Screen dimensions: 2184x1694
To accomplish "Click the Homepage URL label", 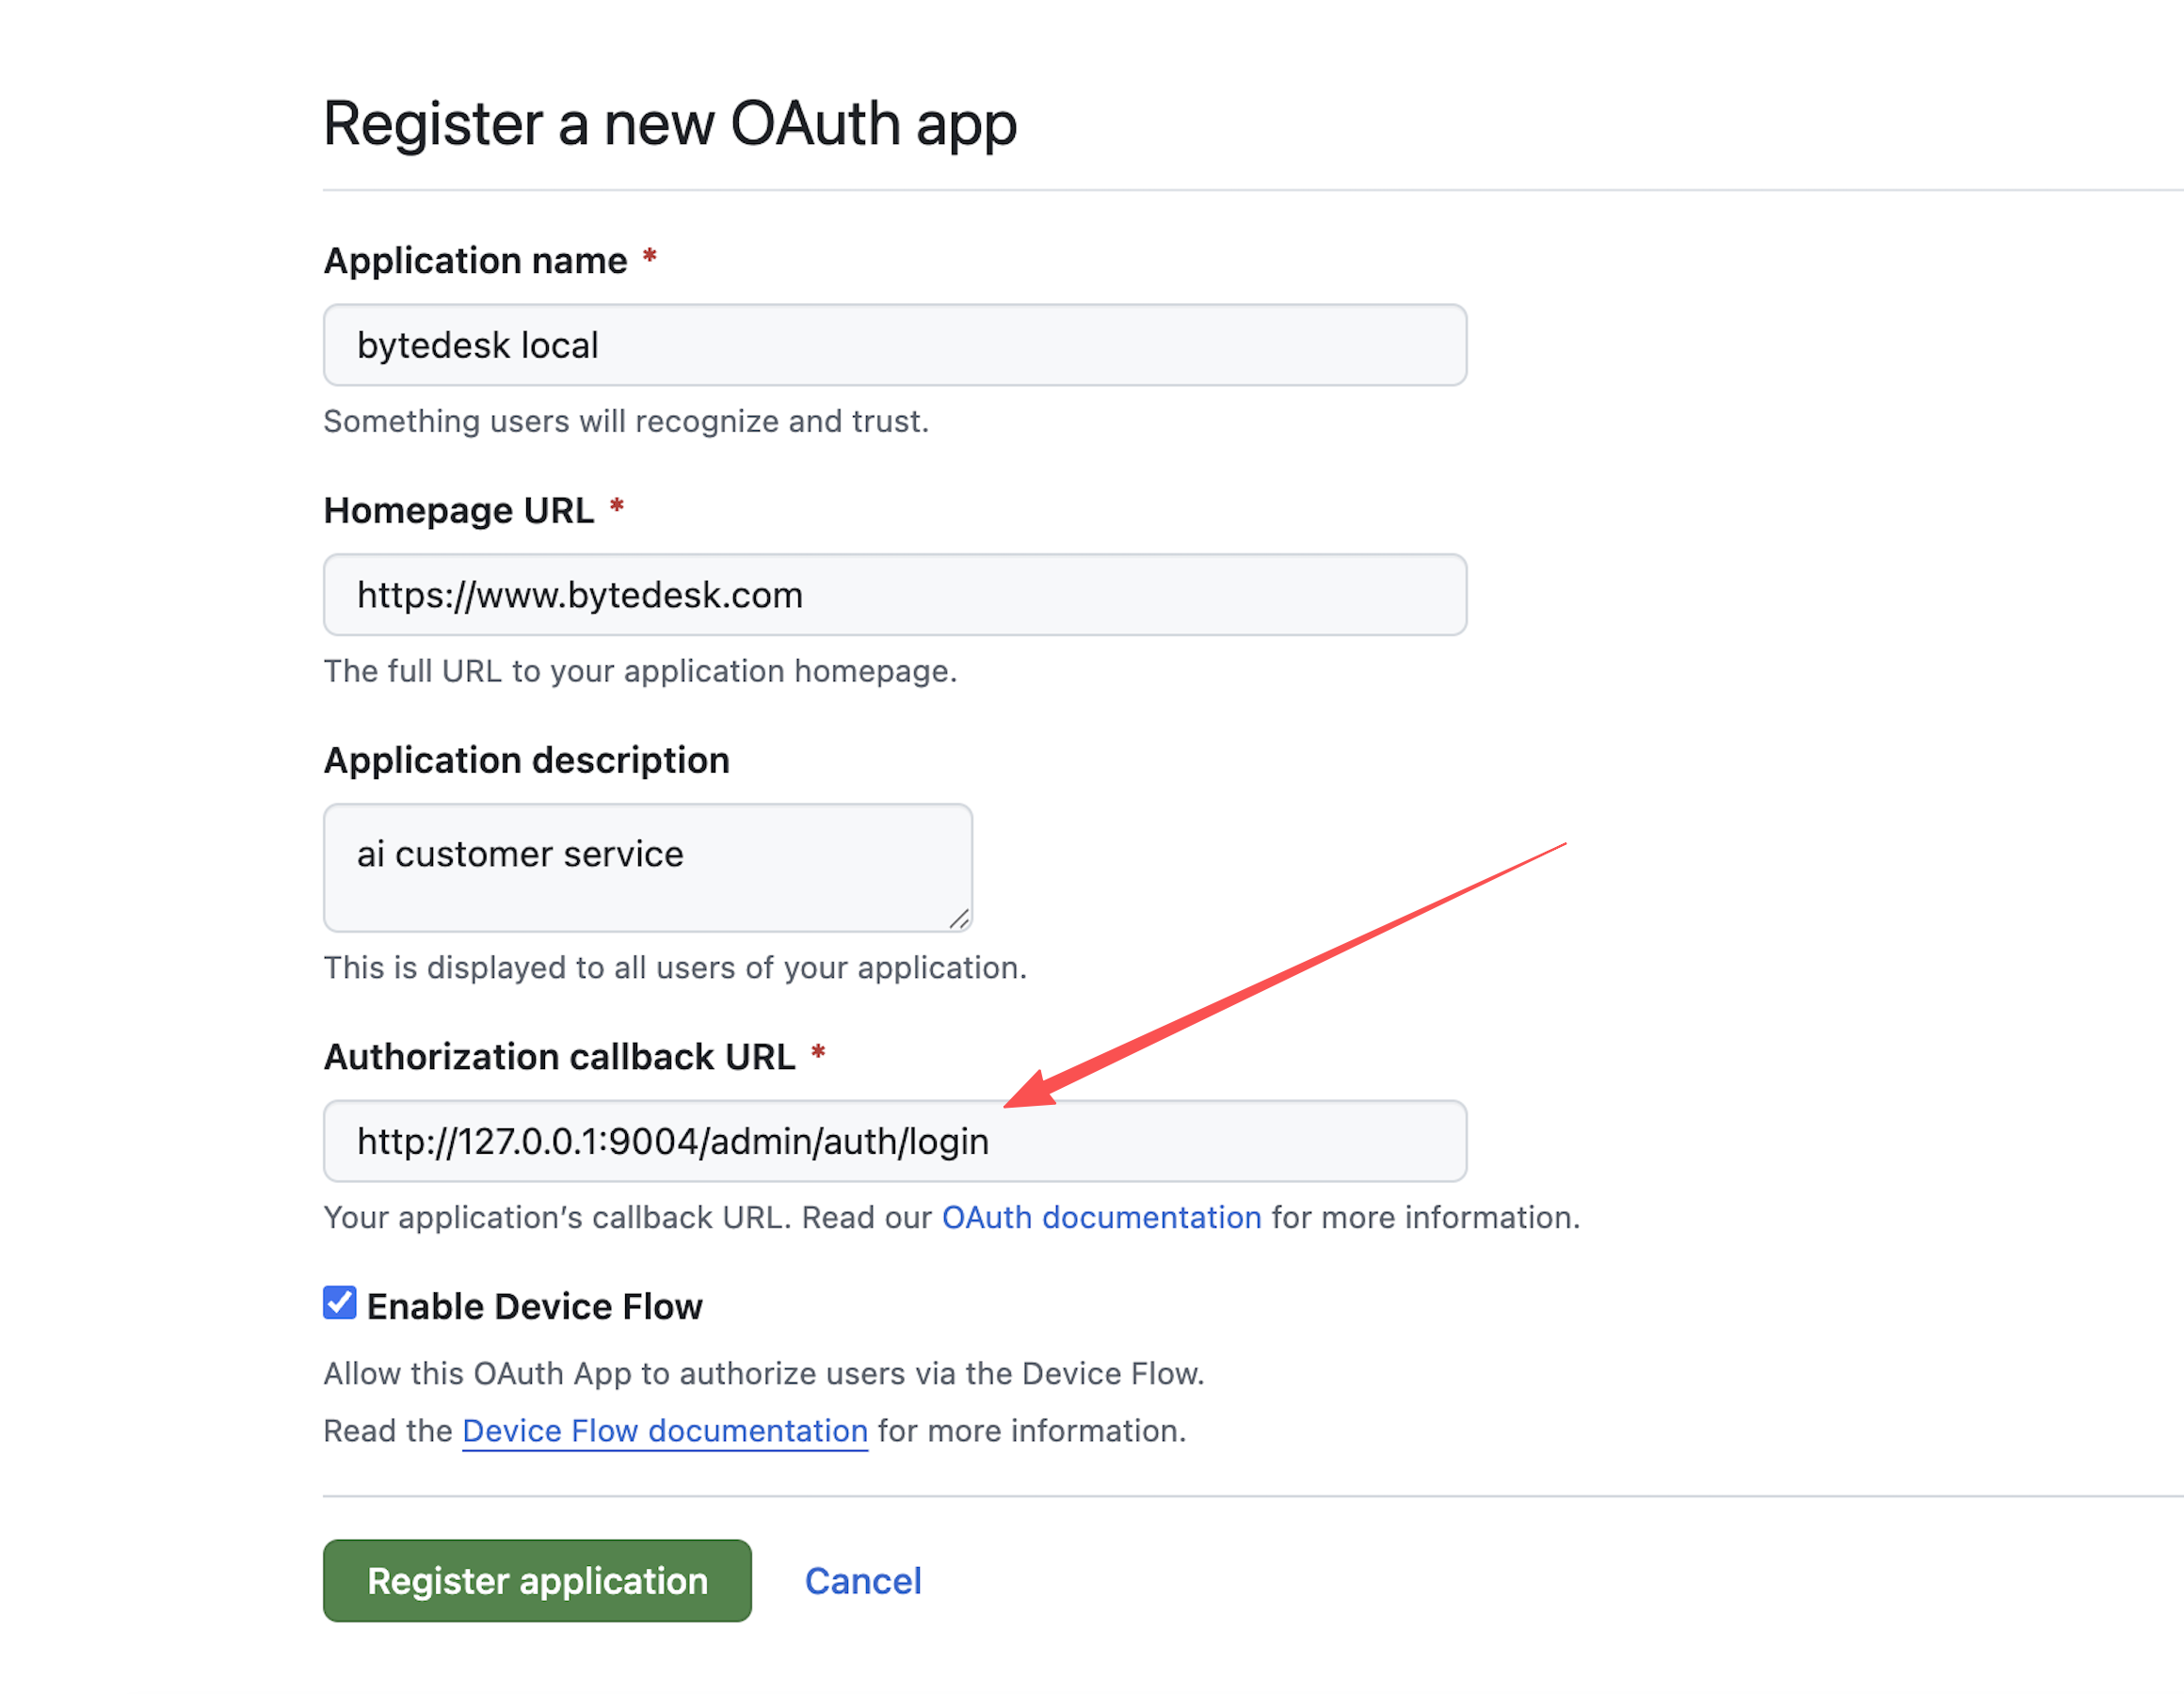I will 458,510.
